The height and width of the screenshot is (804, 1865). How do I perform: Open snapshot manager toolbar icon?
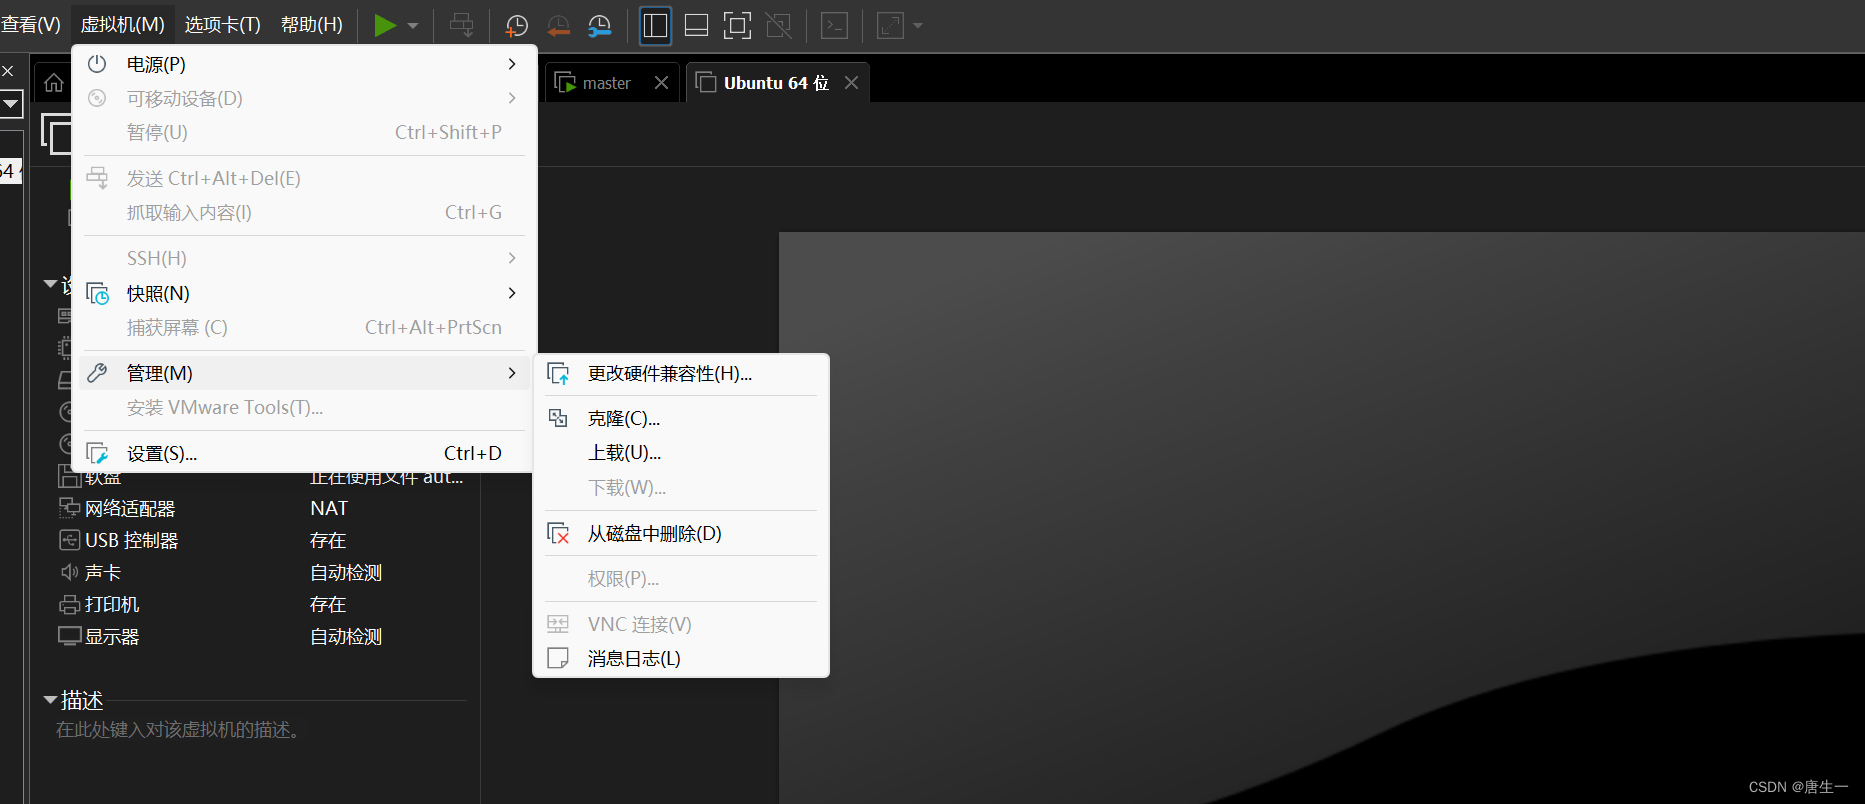click(599, 26)
